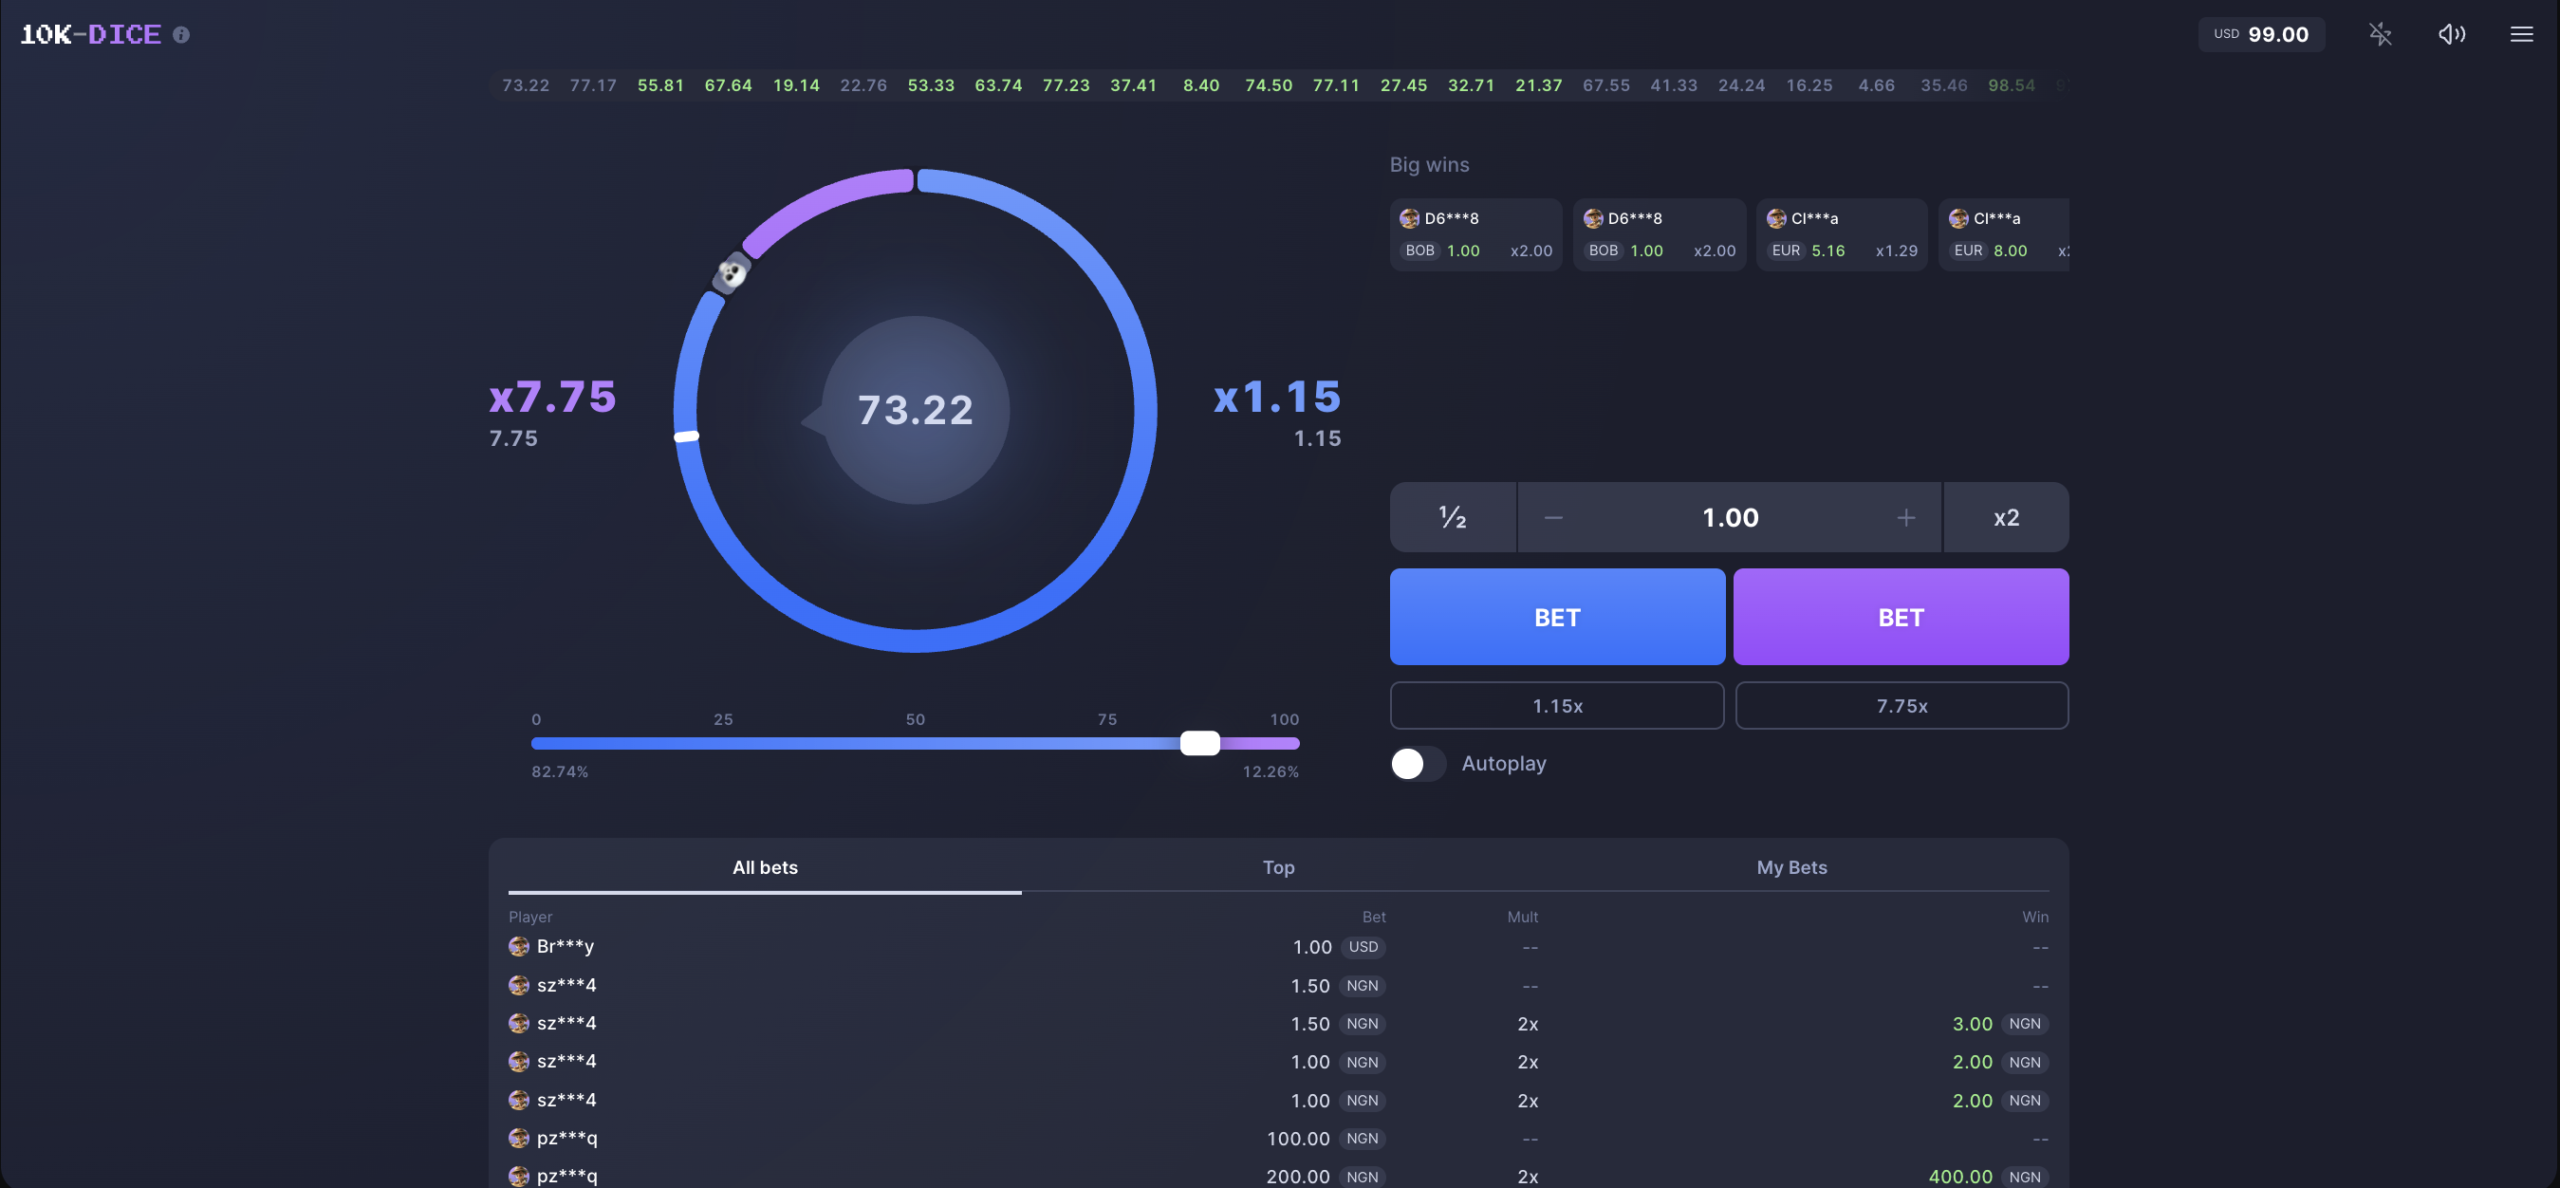Viewport: 2560px width, 1188px height.
Task: Decrease bet amount with minus icon
Action: tap(1553, 517)
